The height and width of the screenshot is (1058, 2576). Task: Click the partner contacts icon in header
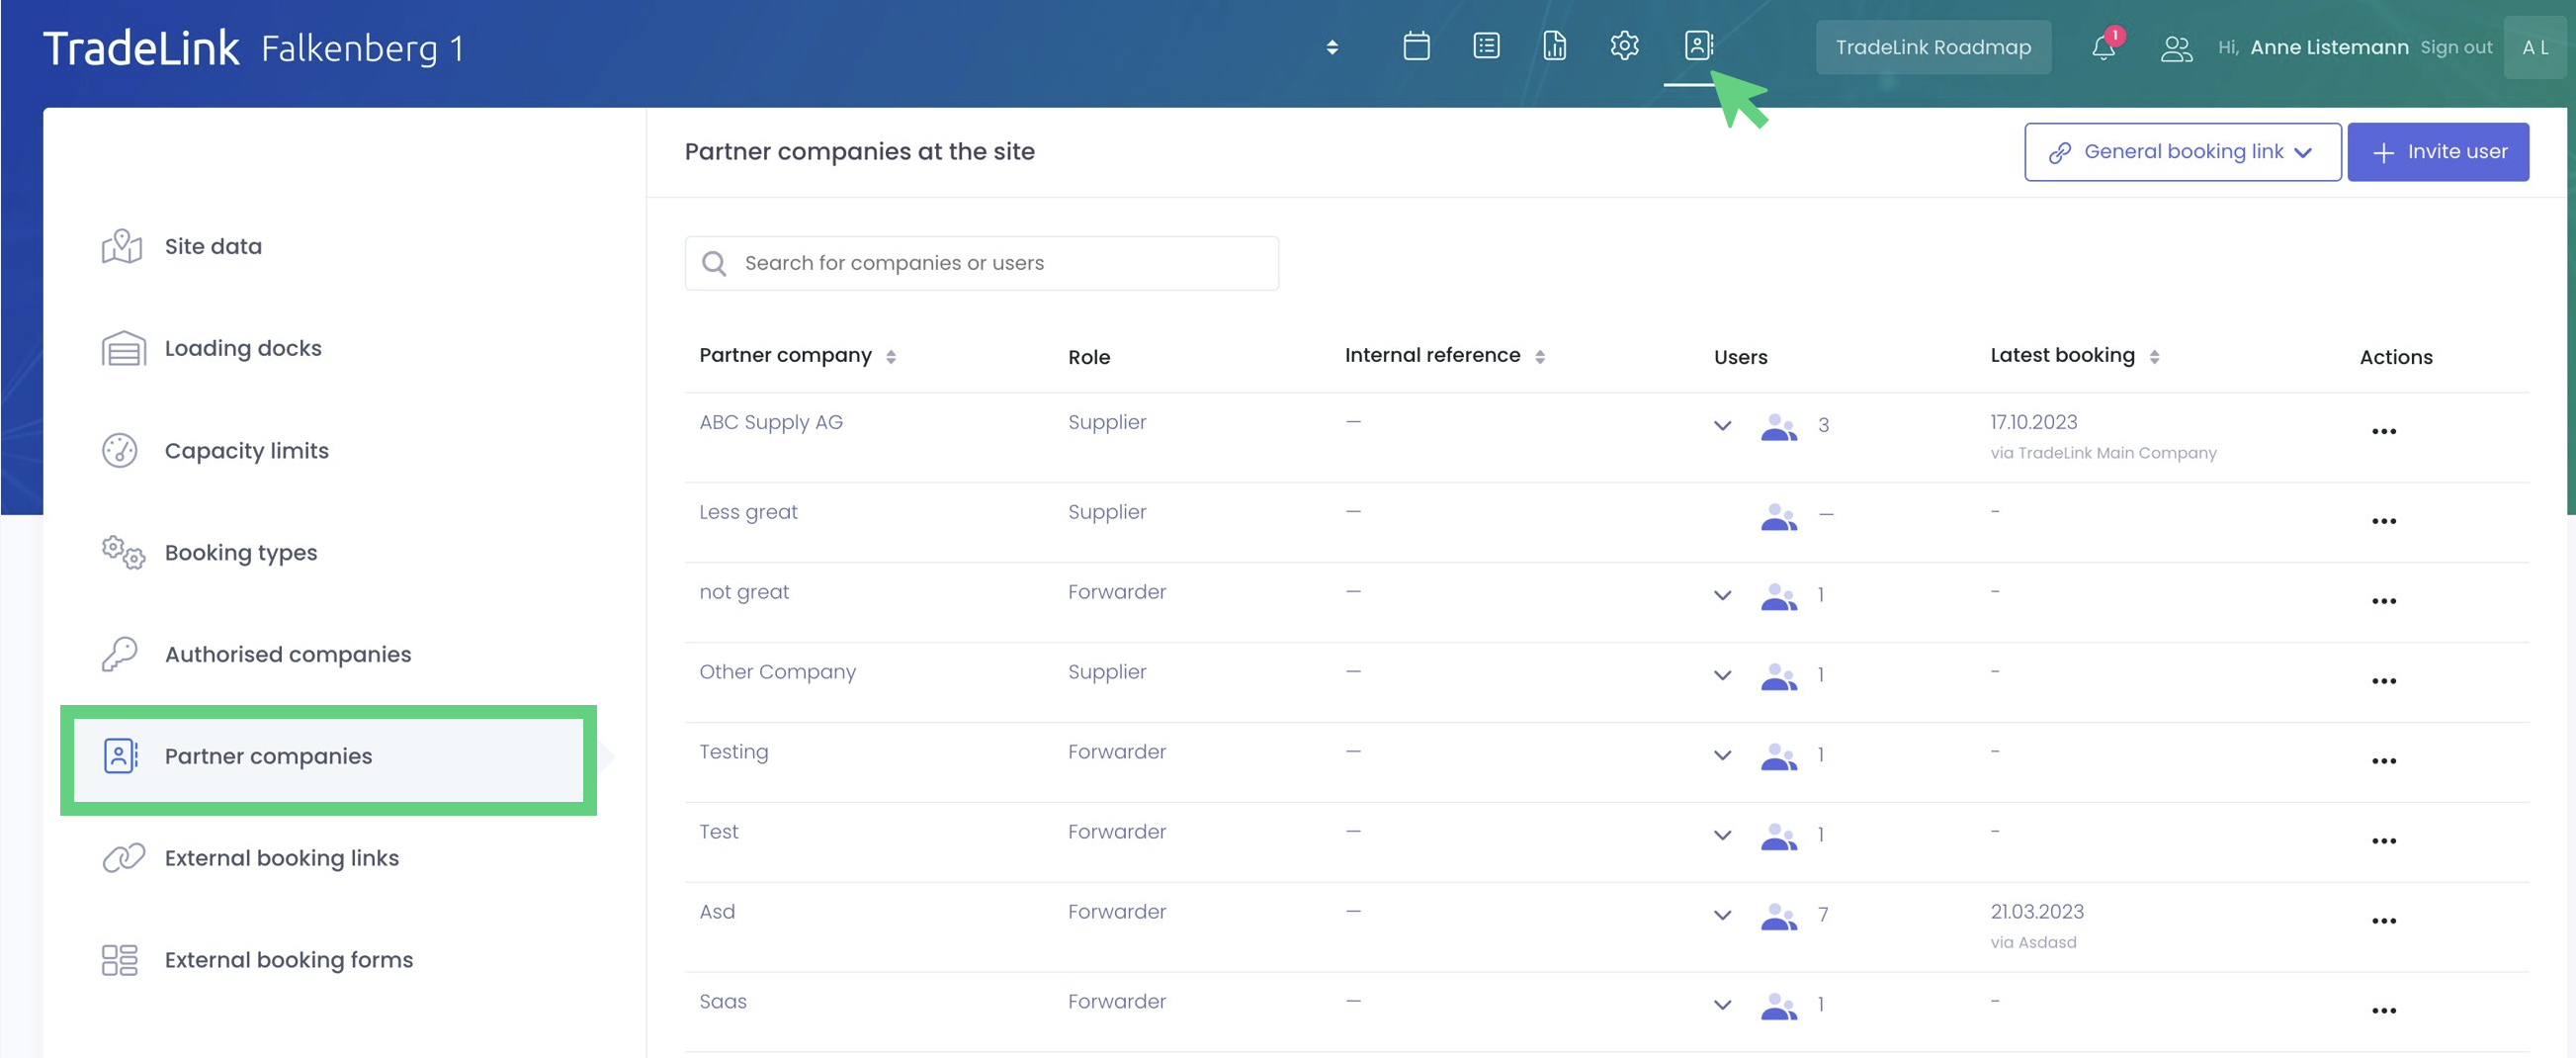pos(1698,46)
